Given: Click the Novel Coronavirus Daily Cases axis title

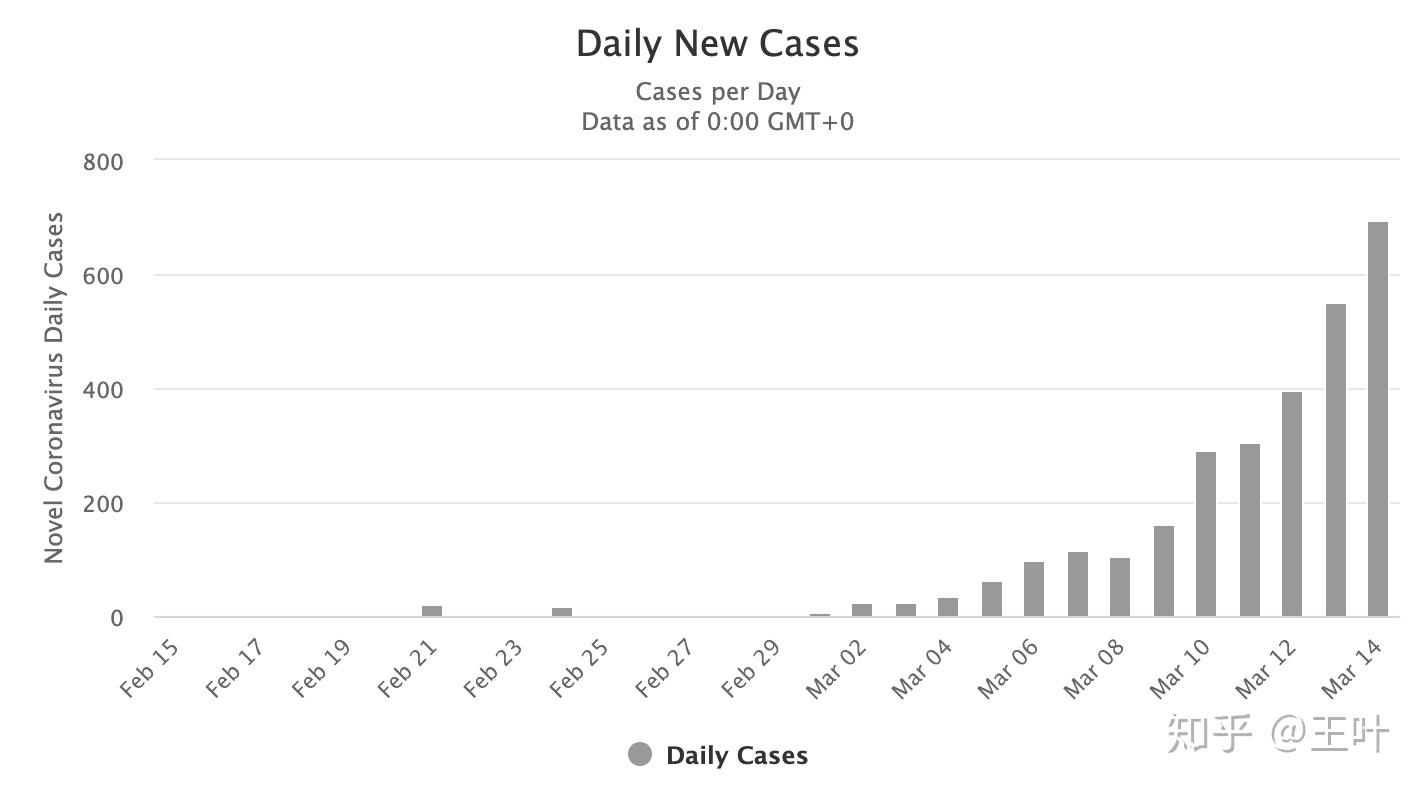Looking at the screenshot, I should point(54,388).
